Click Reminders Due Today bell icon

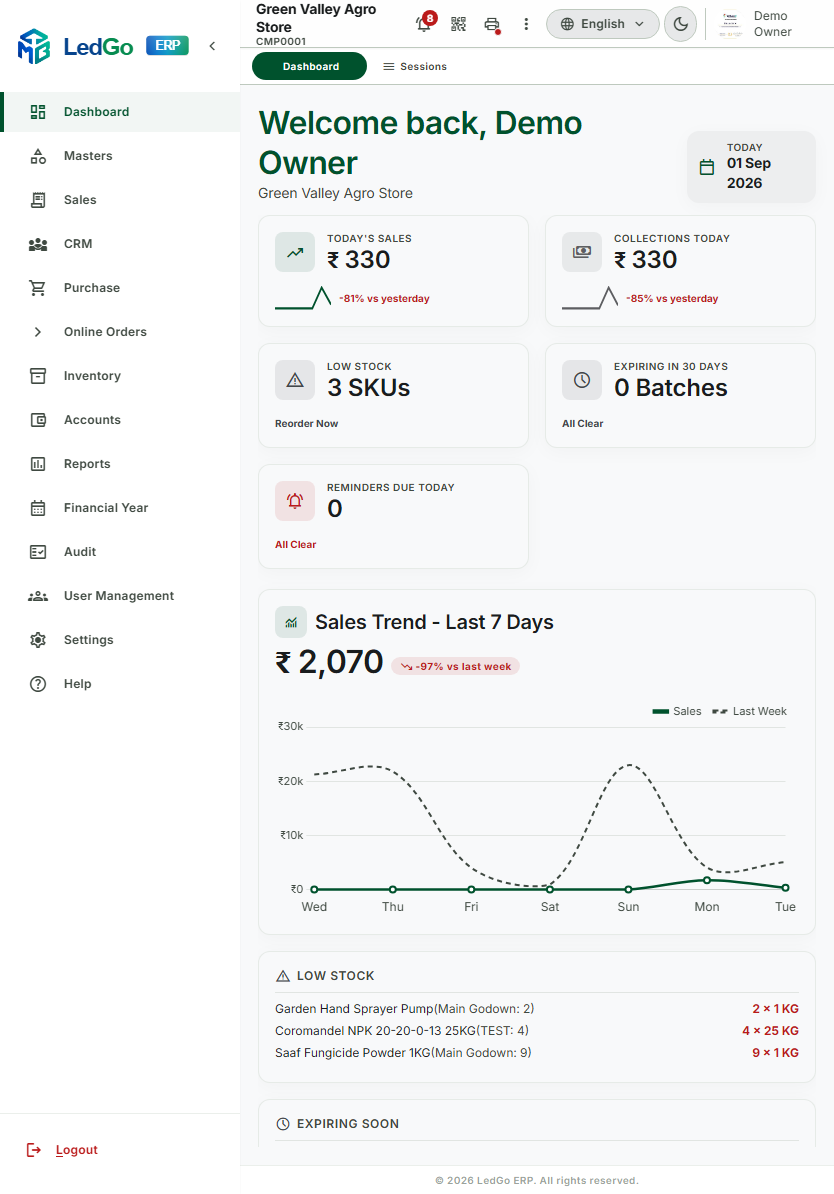pyautogui.click(x=295, y=501)
